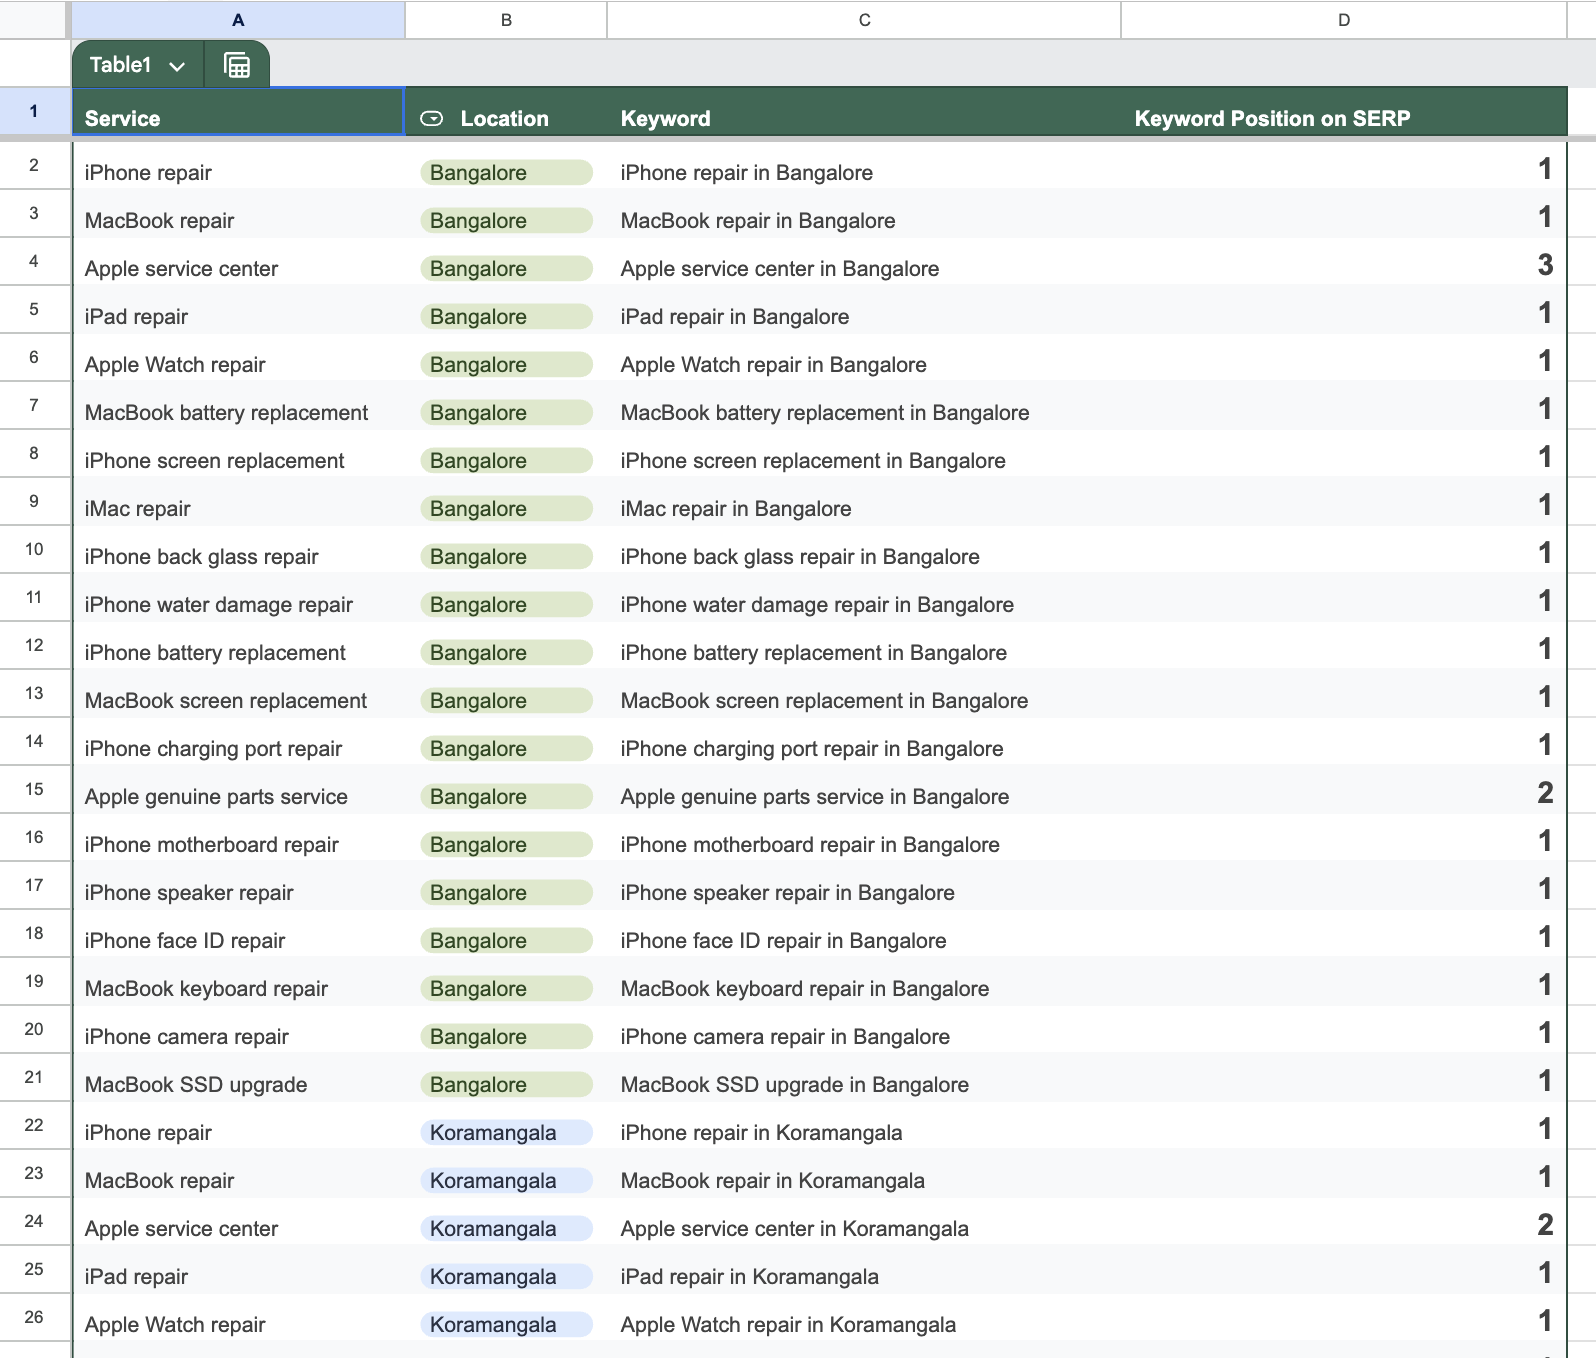The image size is (1596, 1358).
Task: Select 'Apple genuine parts service in Bangalore' keyword
Action: pyautogui.click(x=864, y=789)
